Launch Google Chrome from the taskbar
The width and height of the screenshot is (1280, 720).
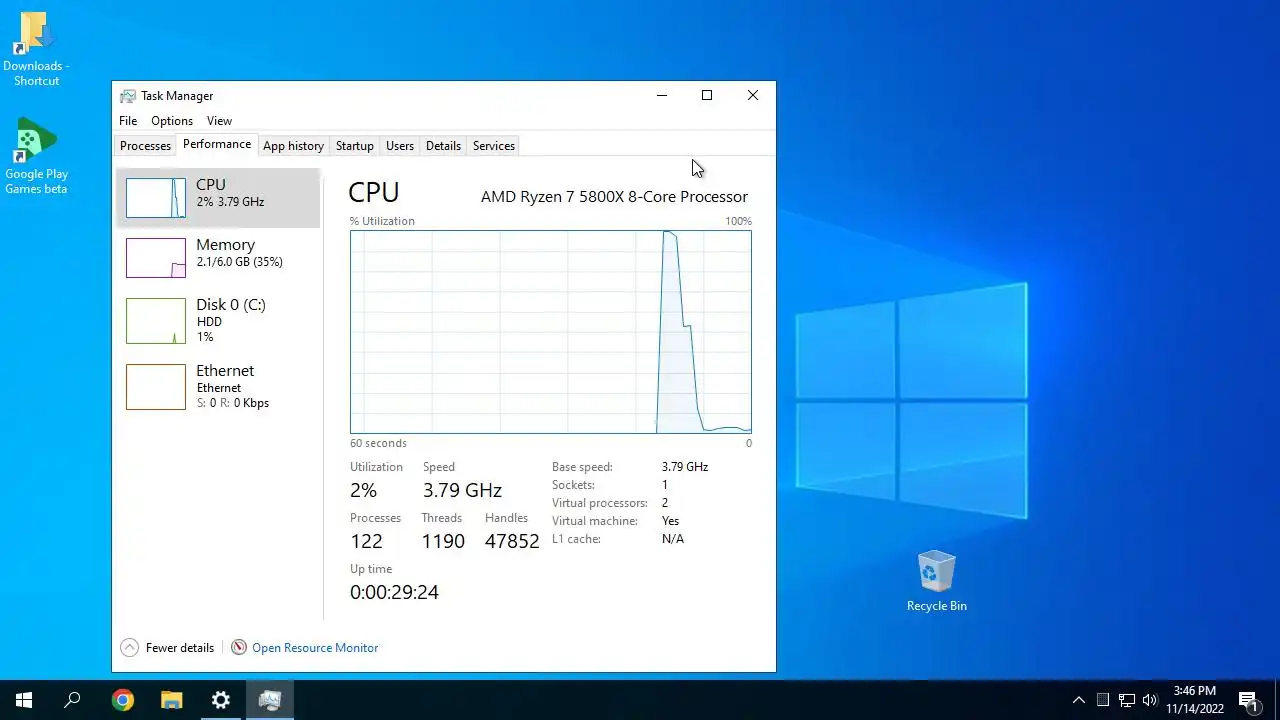122,700
